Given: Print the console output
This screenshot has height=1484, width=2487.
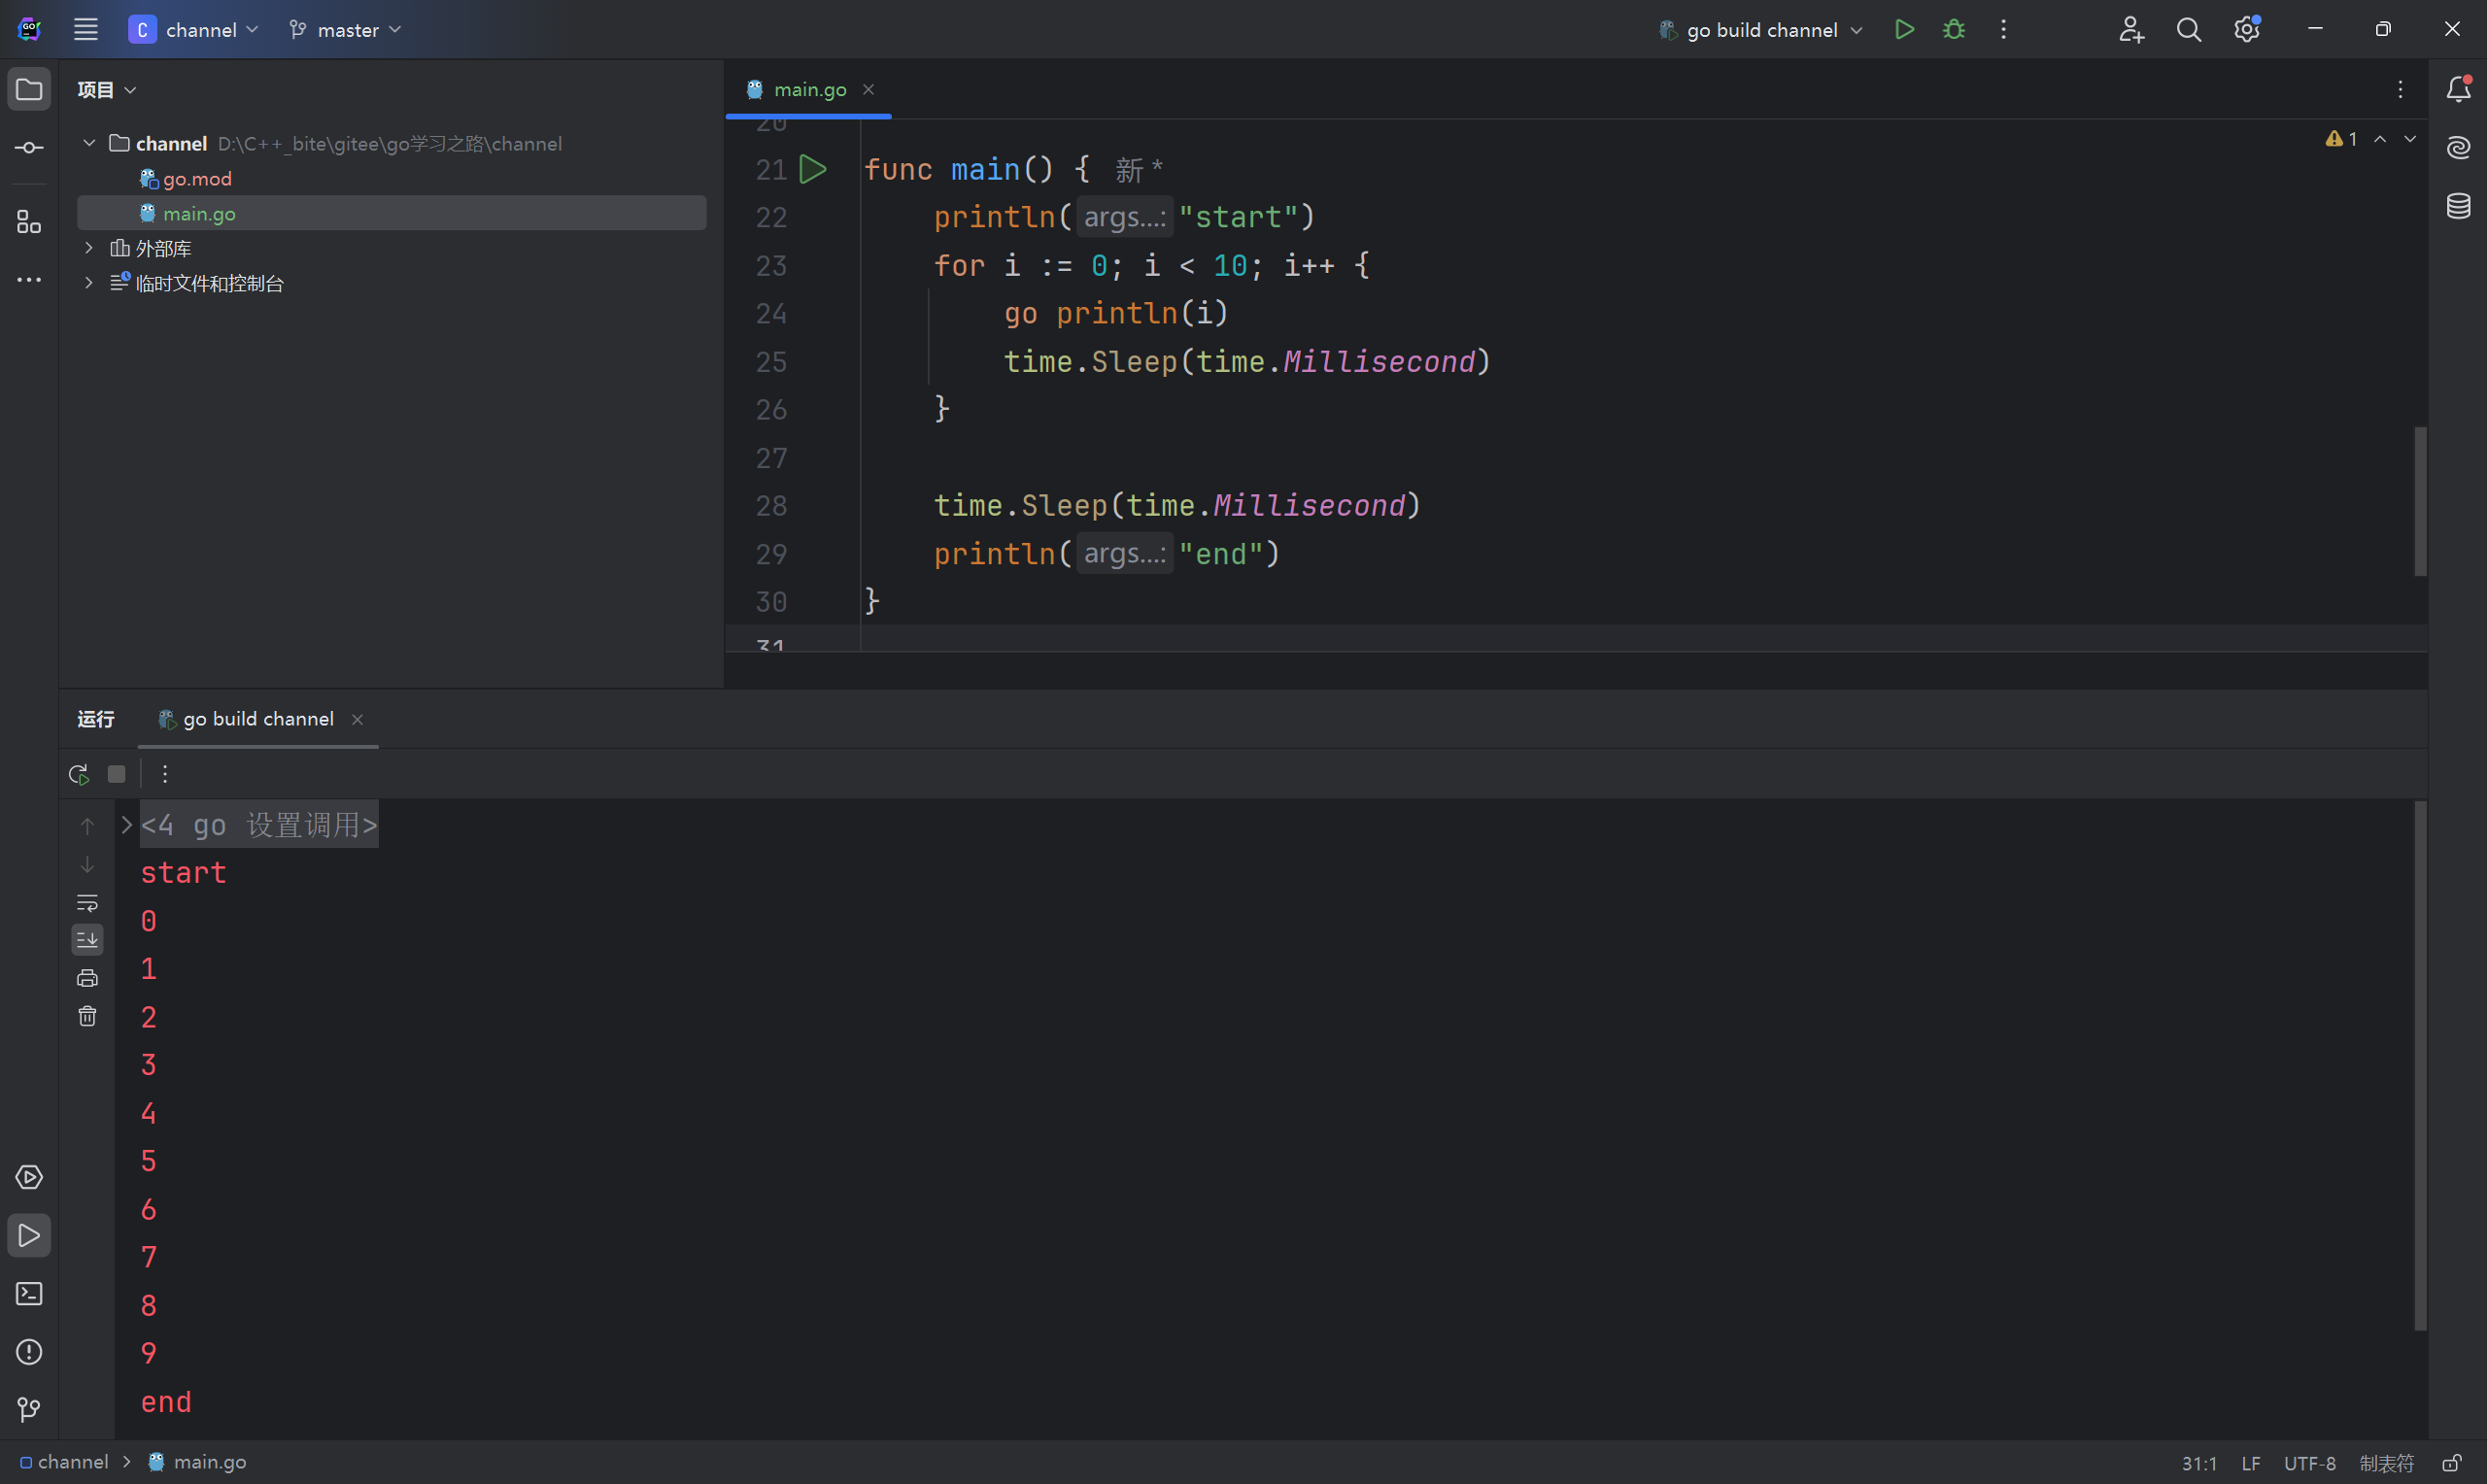Looking at the screenshot, I should (x=87, y=978).
